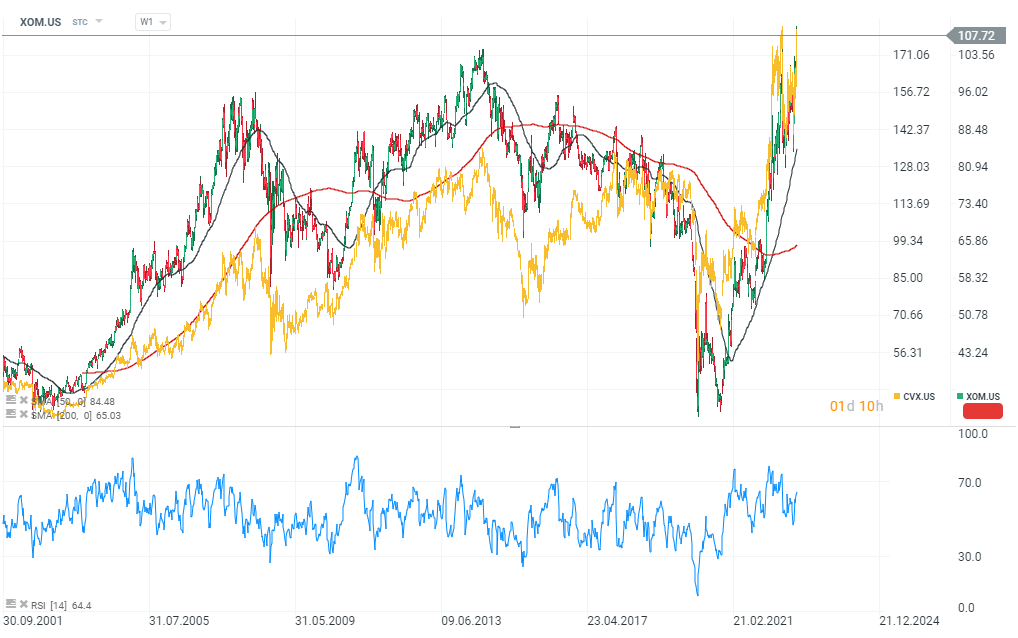Image resolution: width=1018 pixels, height=638 pixels.
Task: Grab the panel divider handle above the RSI
Action: 515,426
